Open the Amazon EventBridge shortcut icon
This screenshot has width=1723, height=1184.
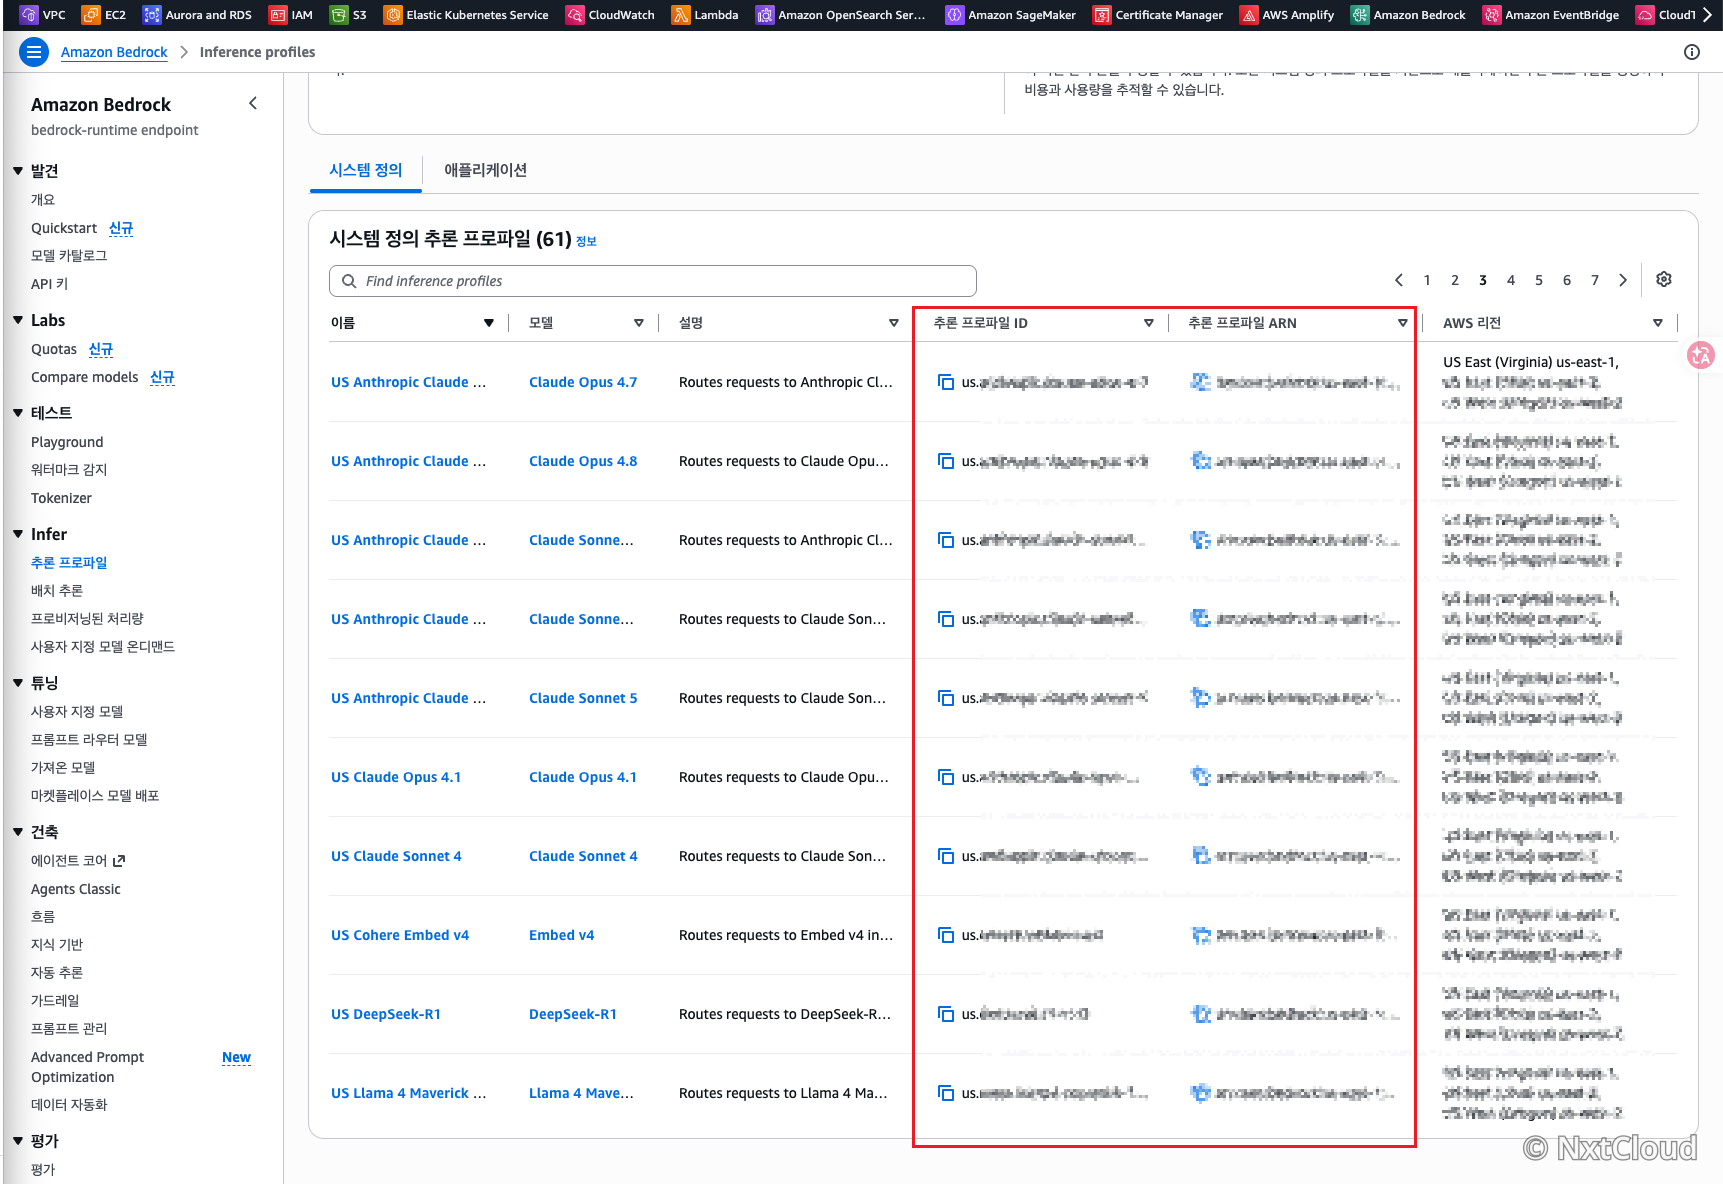coord(1492,15)
